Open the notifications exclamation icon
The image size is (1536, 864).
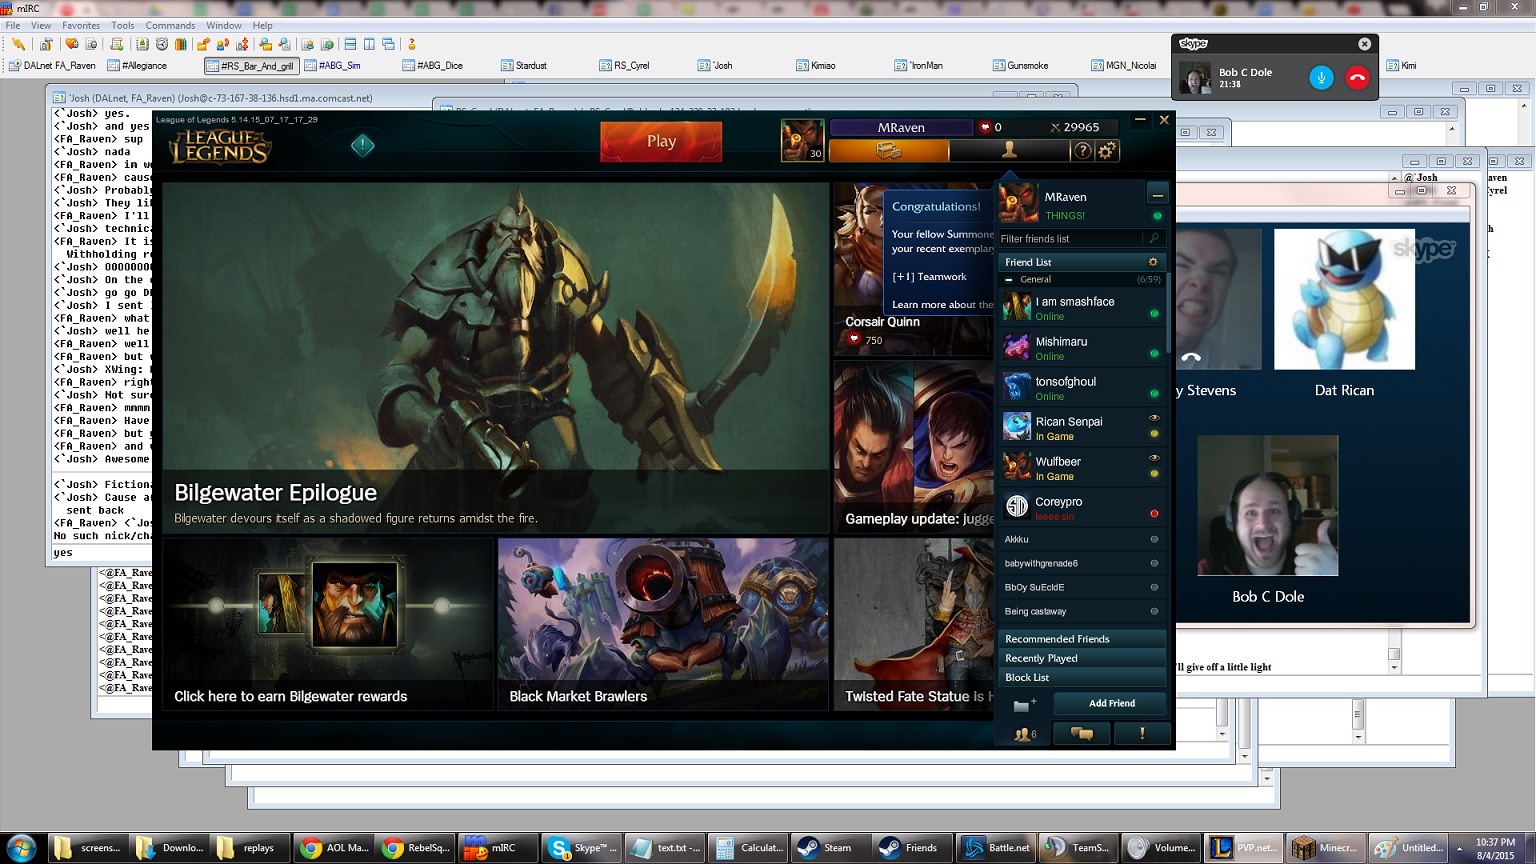1141,734
